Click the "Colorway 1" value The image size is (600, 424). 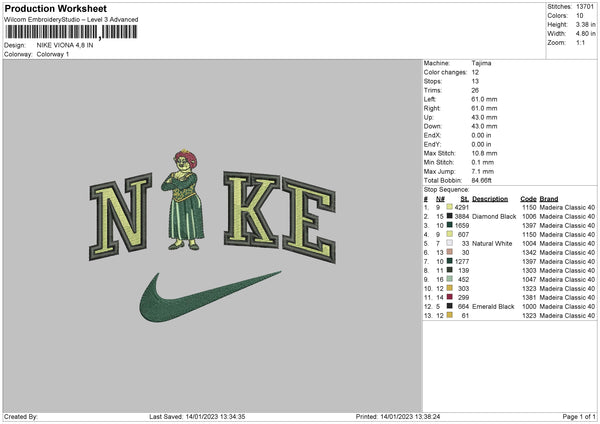[53, 54]
